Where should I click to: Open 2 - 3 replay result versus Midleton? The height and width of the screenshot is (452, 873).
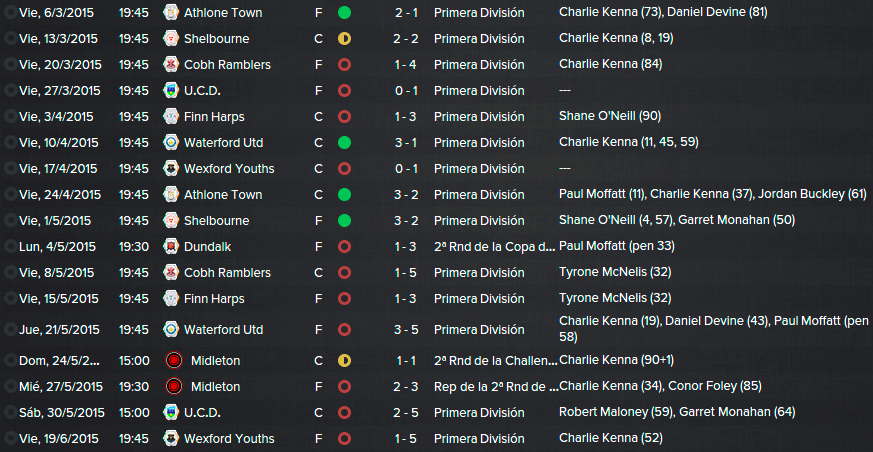coord(406,386)
